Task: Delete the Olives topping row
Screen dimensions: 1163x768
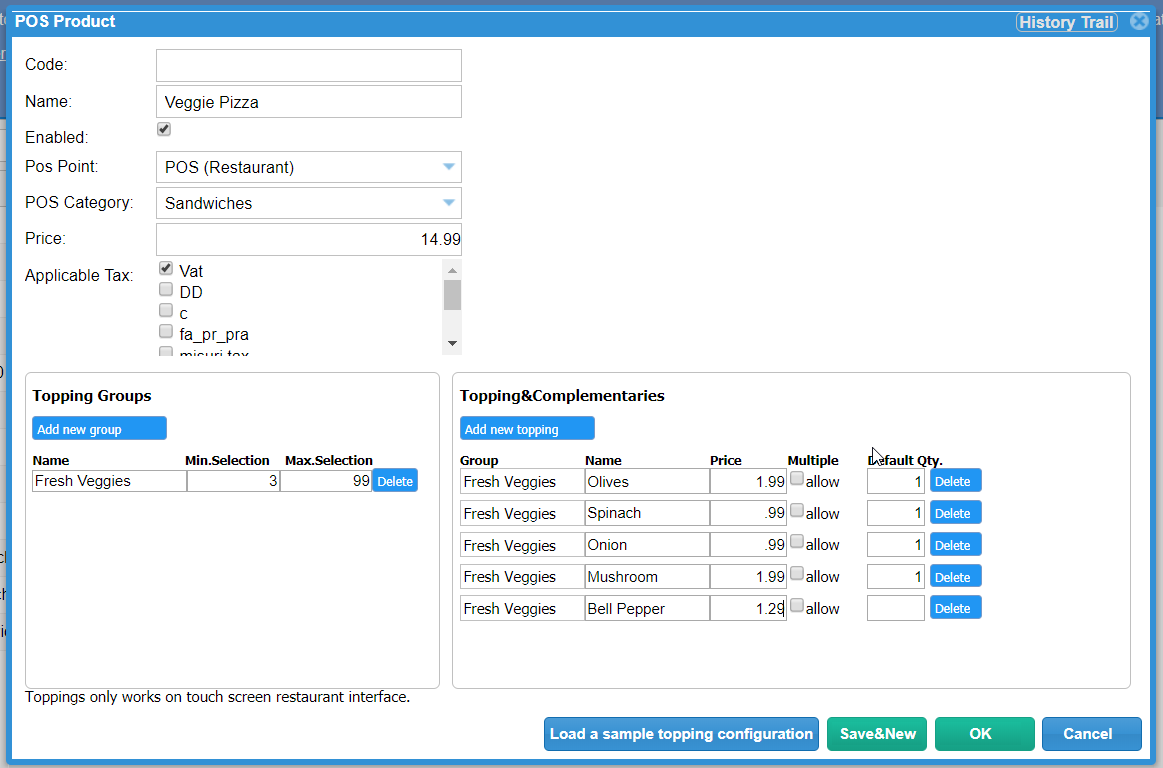Action: 955,481
